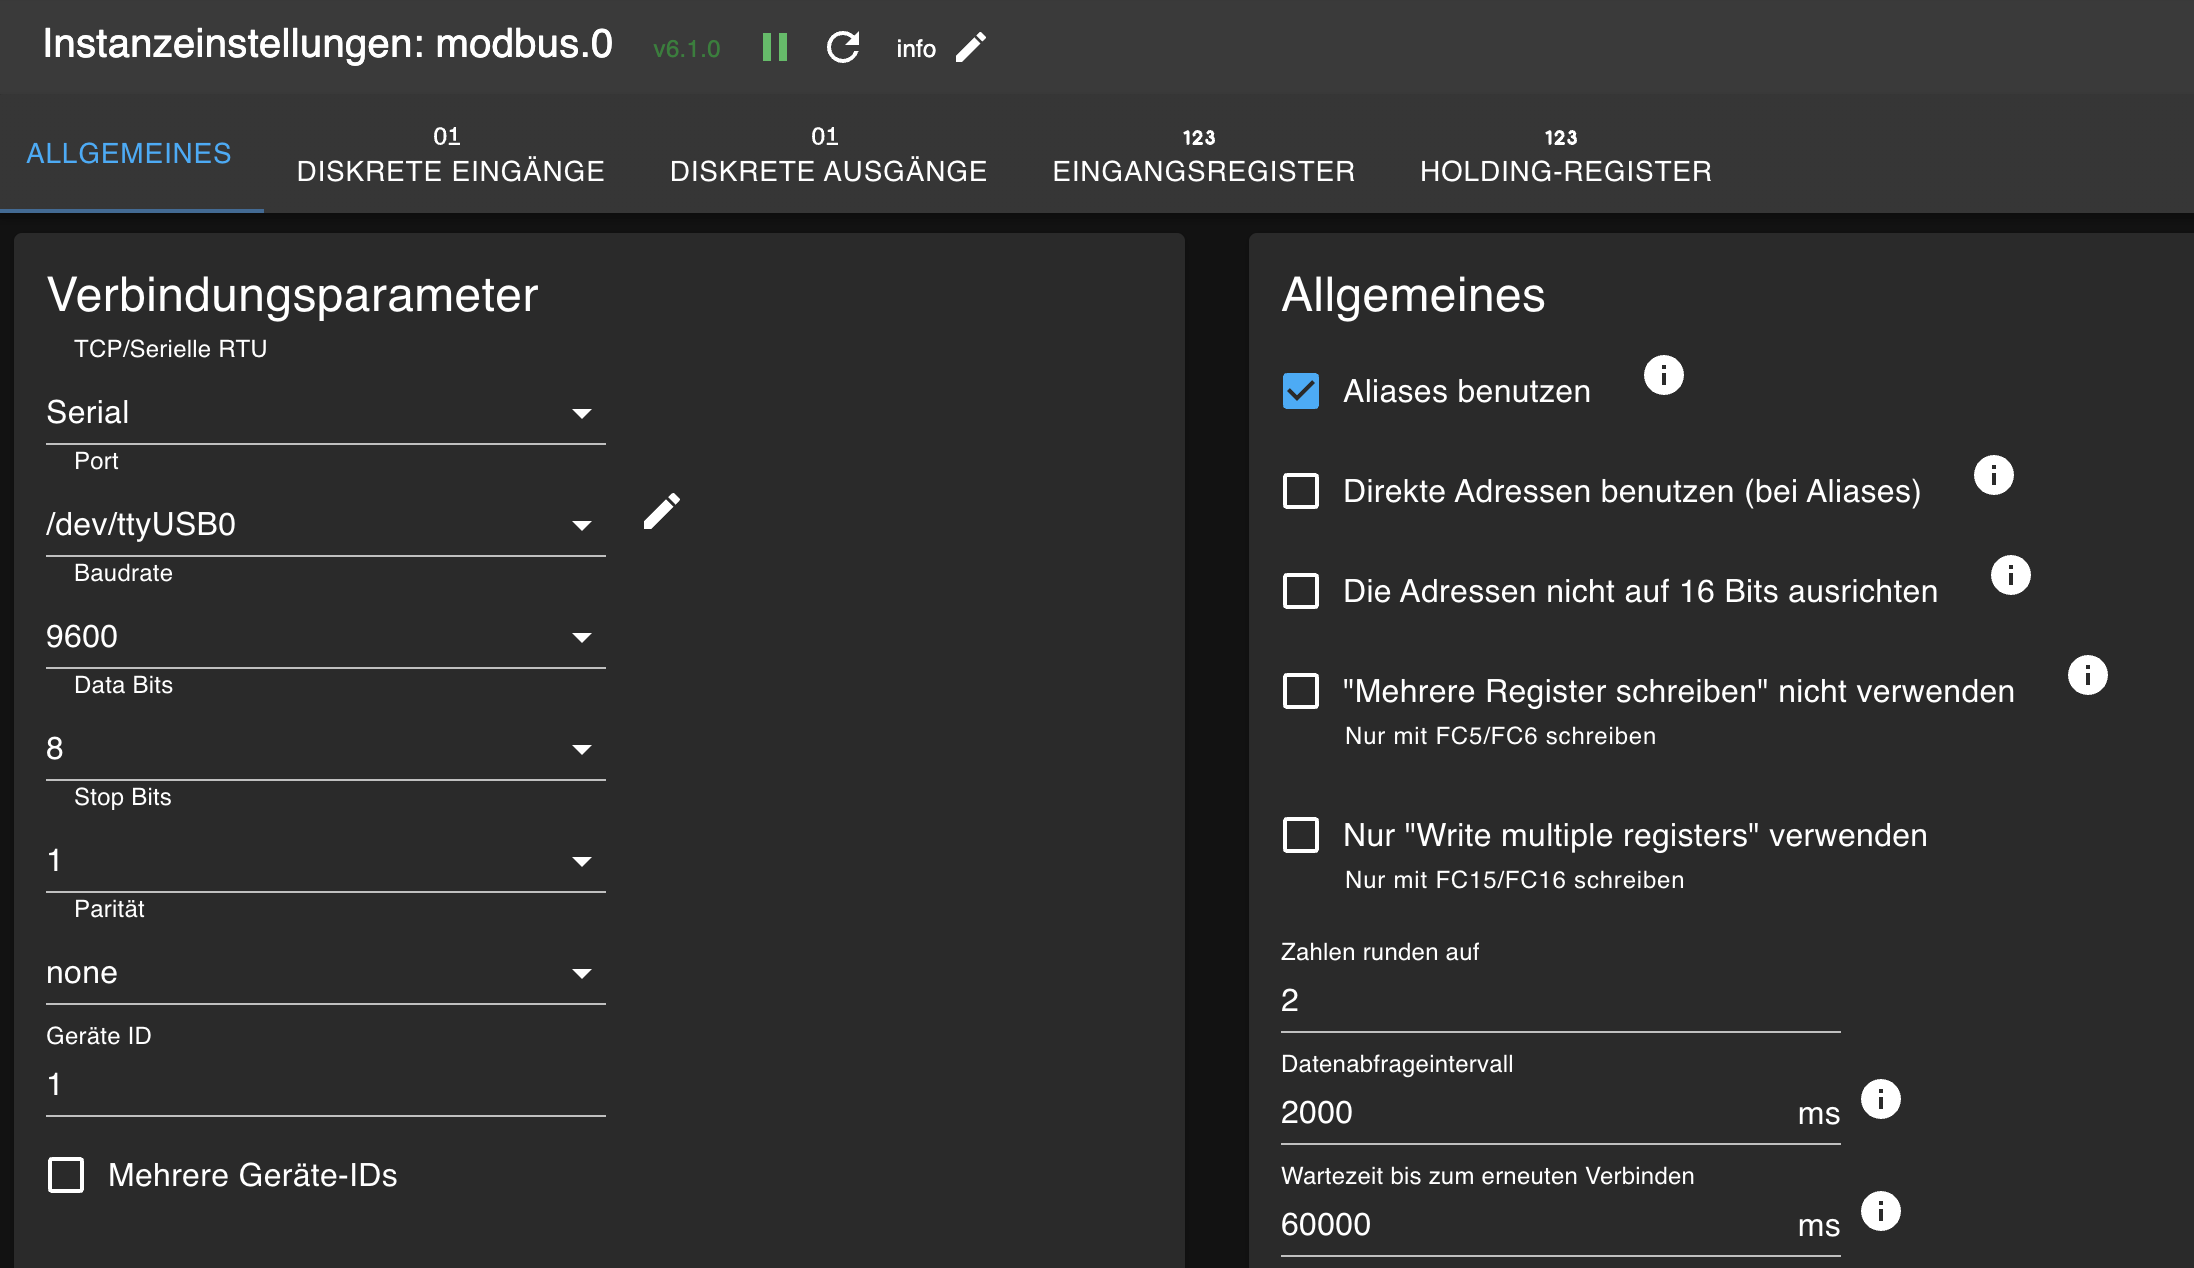2194x1268 pixels.
Task: Click pencil icon beside the Port field
Action: [661, 511]
